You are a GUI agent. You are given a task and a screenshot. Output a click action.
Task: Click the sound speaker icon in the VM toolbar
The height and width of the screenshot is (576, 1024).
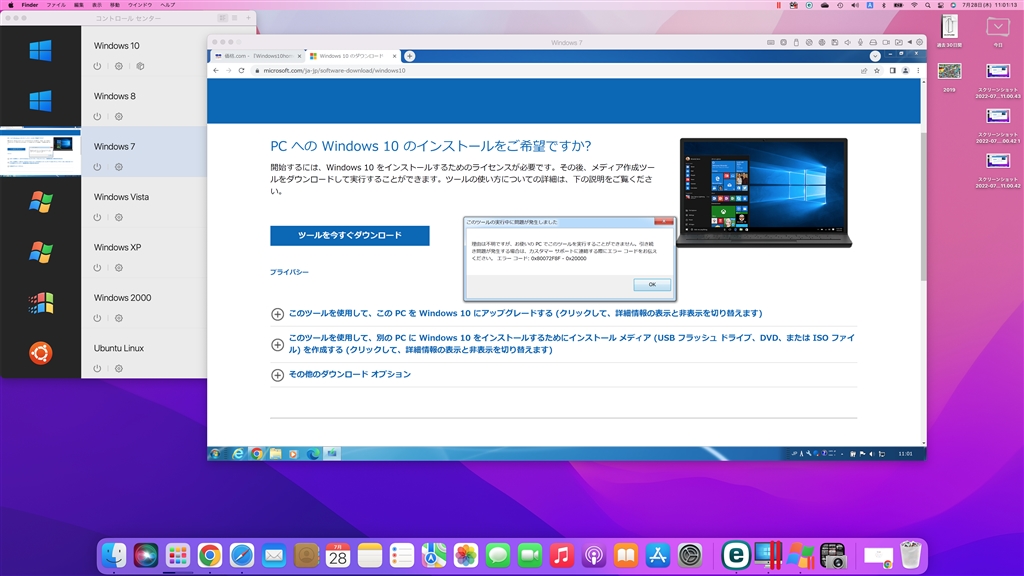847,42
